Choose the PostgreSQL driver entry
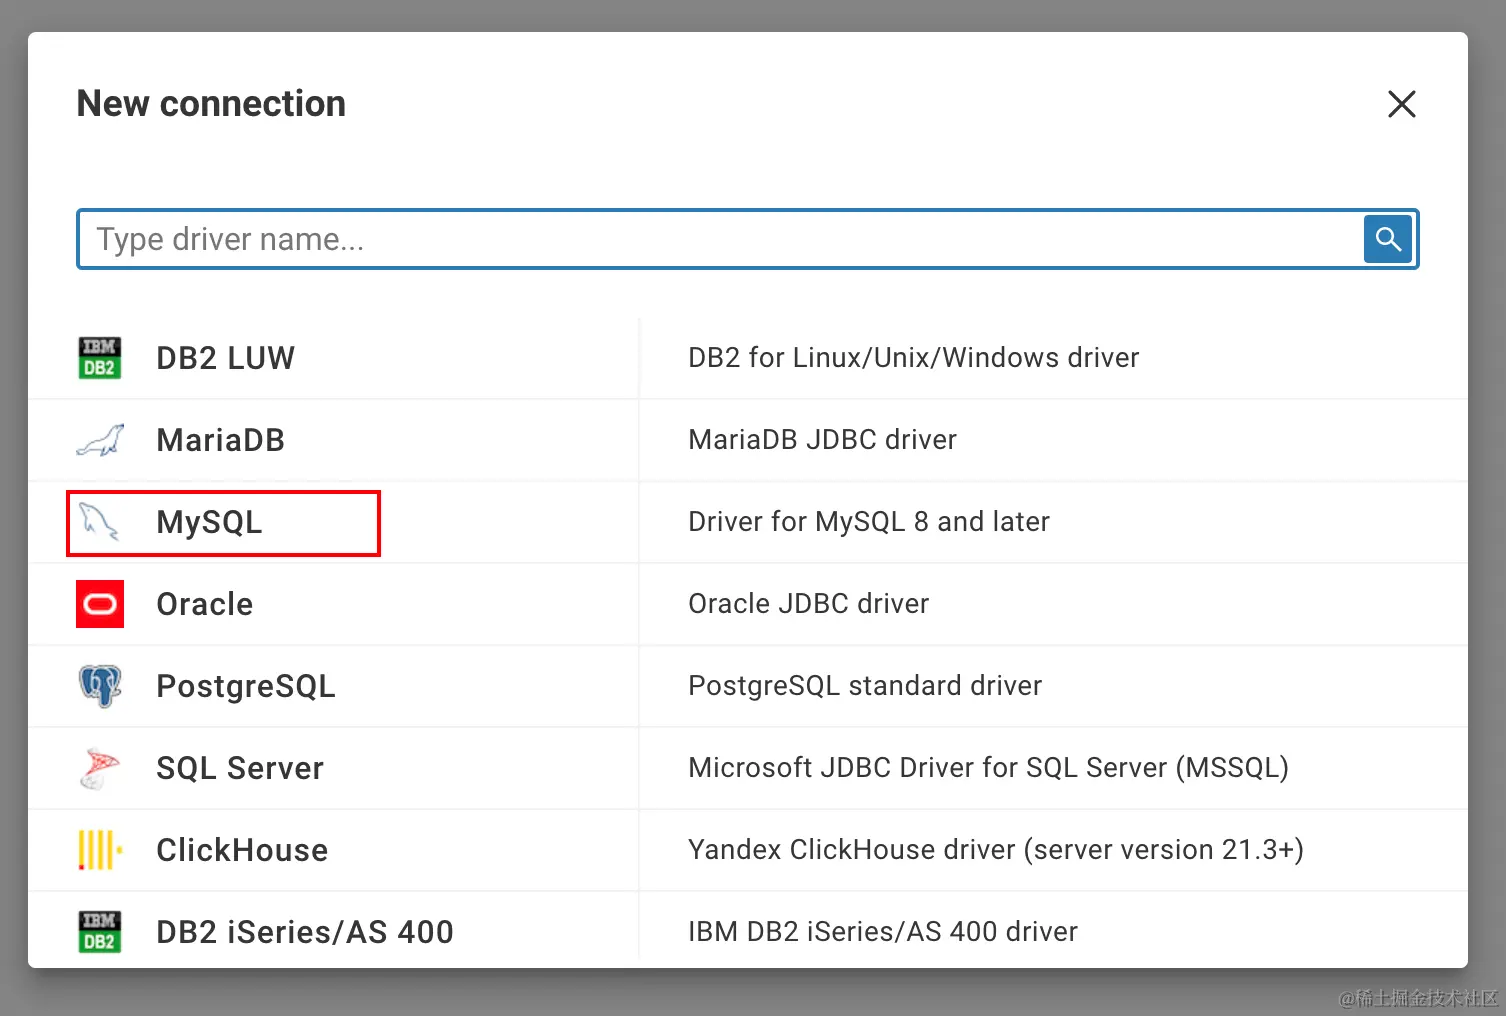This screenshot has width=1506, height=1016. tap(245, 686)
